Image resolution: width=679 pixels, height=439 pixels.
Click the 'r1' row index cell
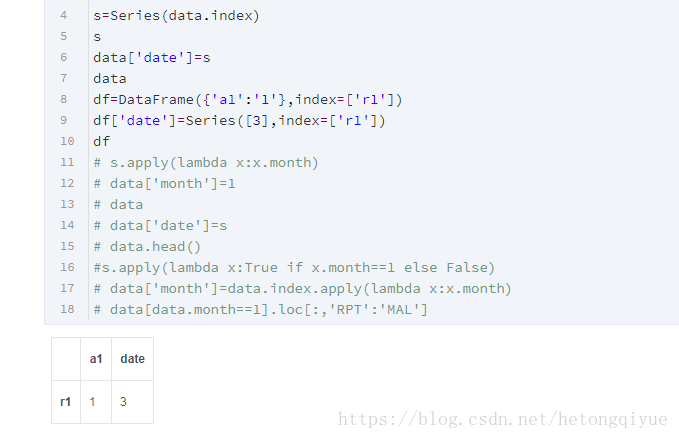tap(65, 402)
